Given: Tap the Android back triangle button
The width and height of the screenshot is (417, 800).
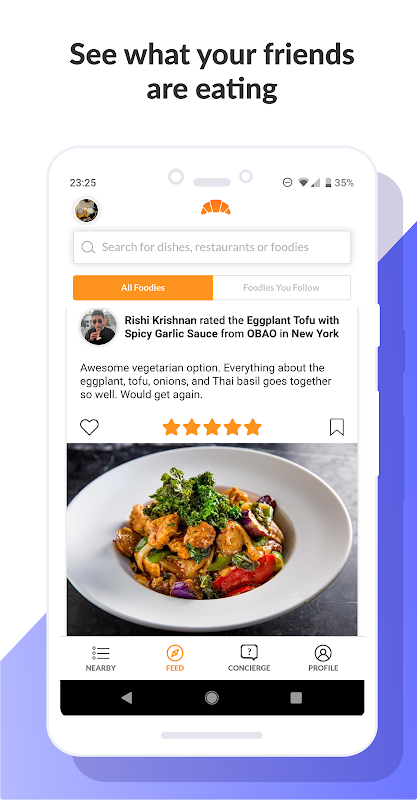Looking at the screenshot, I should click(x=127, y=697).
